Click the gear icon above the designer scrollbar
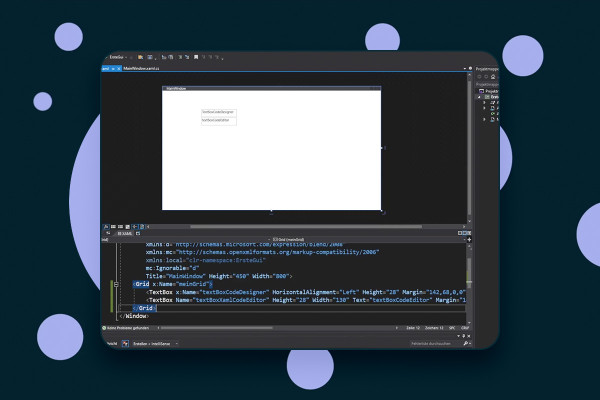This screenshot has width=600, height=400. [x=470, y=69]
